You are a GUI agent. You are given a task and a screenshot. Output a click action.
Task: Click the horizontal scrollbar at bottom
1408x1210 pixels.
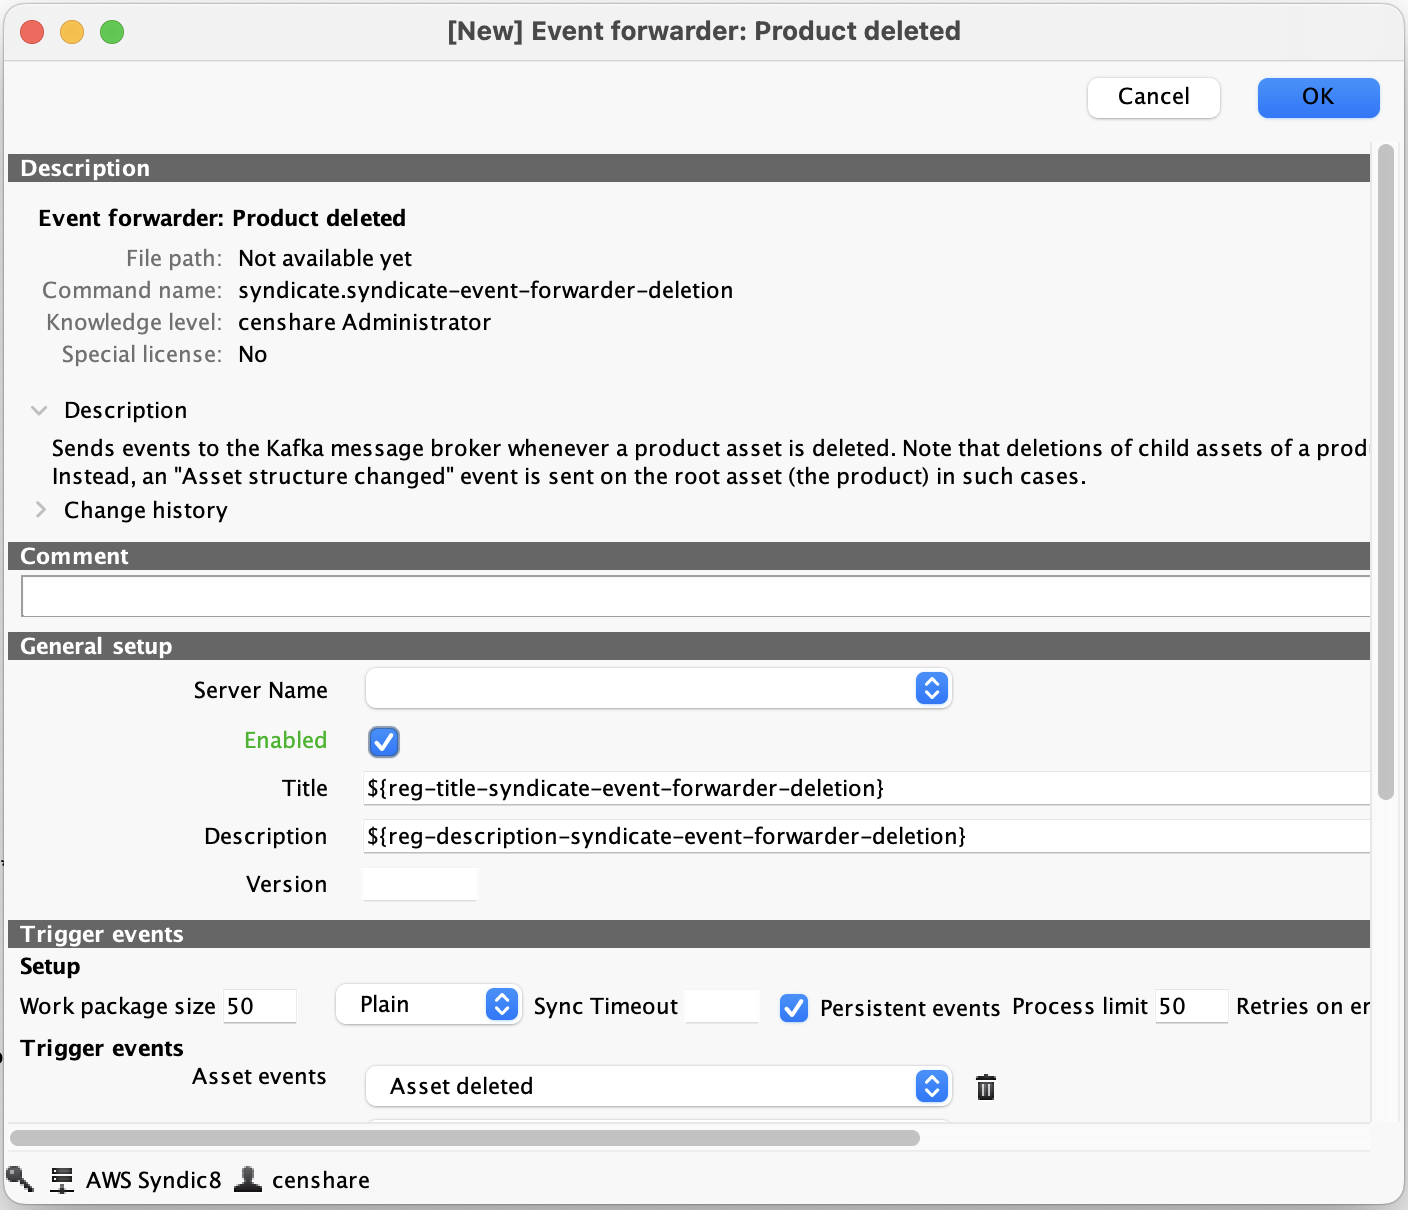click(465, 1138)
